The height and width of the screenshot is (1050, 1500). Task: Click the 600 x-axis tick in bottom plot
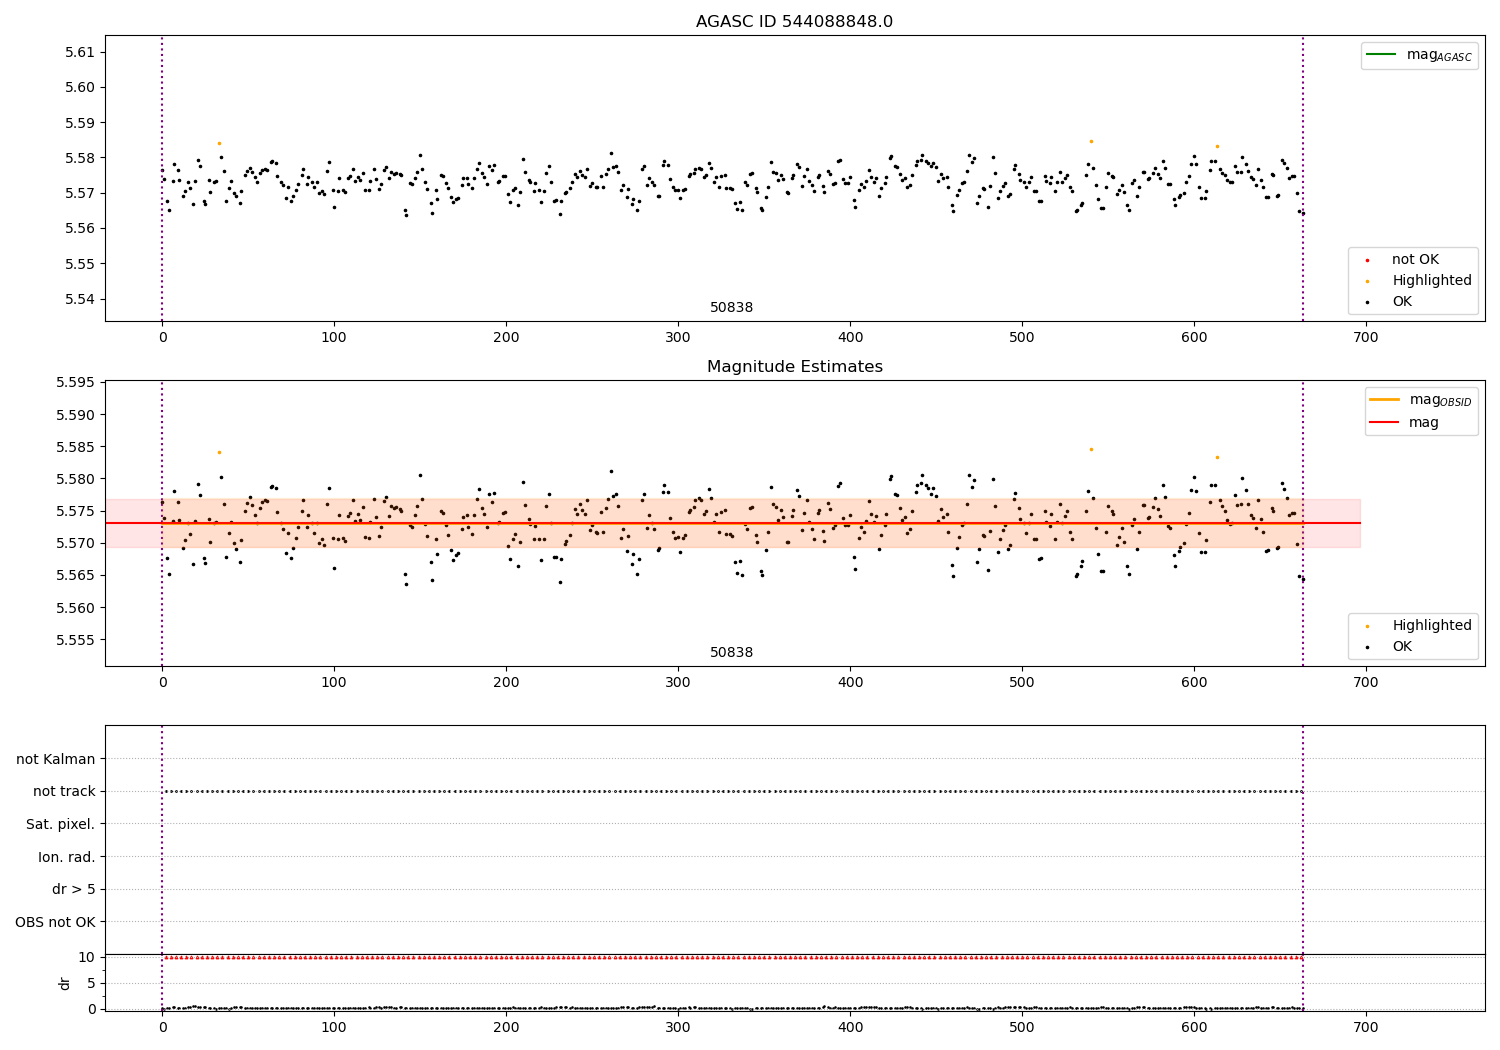click(1194, 1027)
